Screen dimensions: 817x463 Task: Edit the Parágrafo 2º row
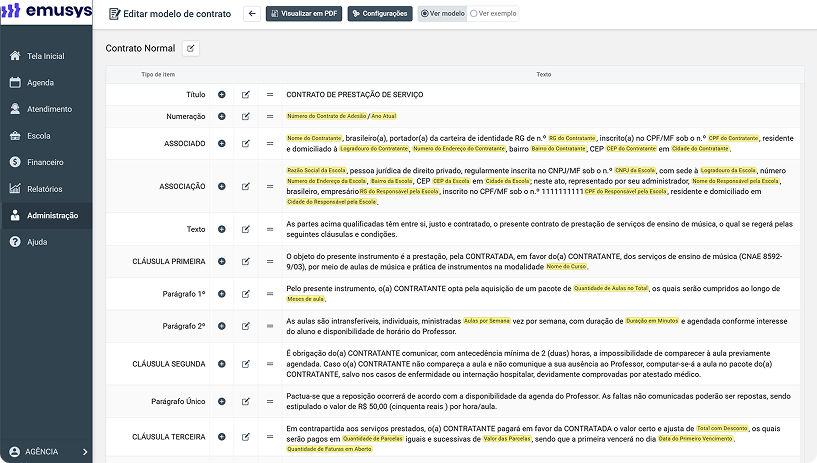(x=245, y=326)
